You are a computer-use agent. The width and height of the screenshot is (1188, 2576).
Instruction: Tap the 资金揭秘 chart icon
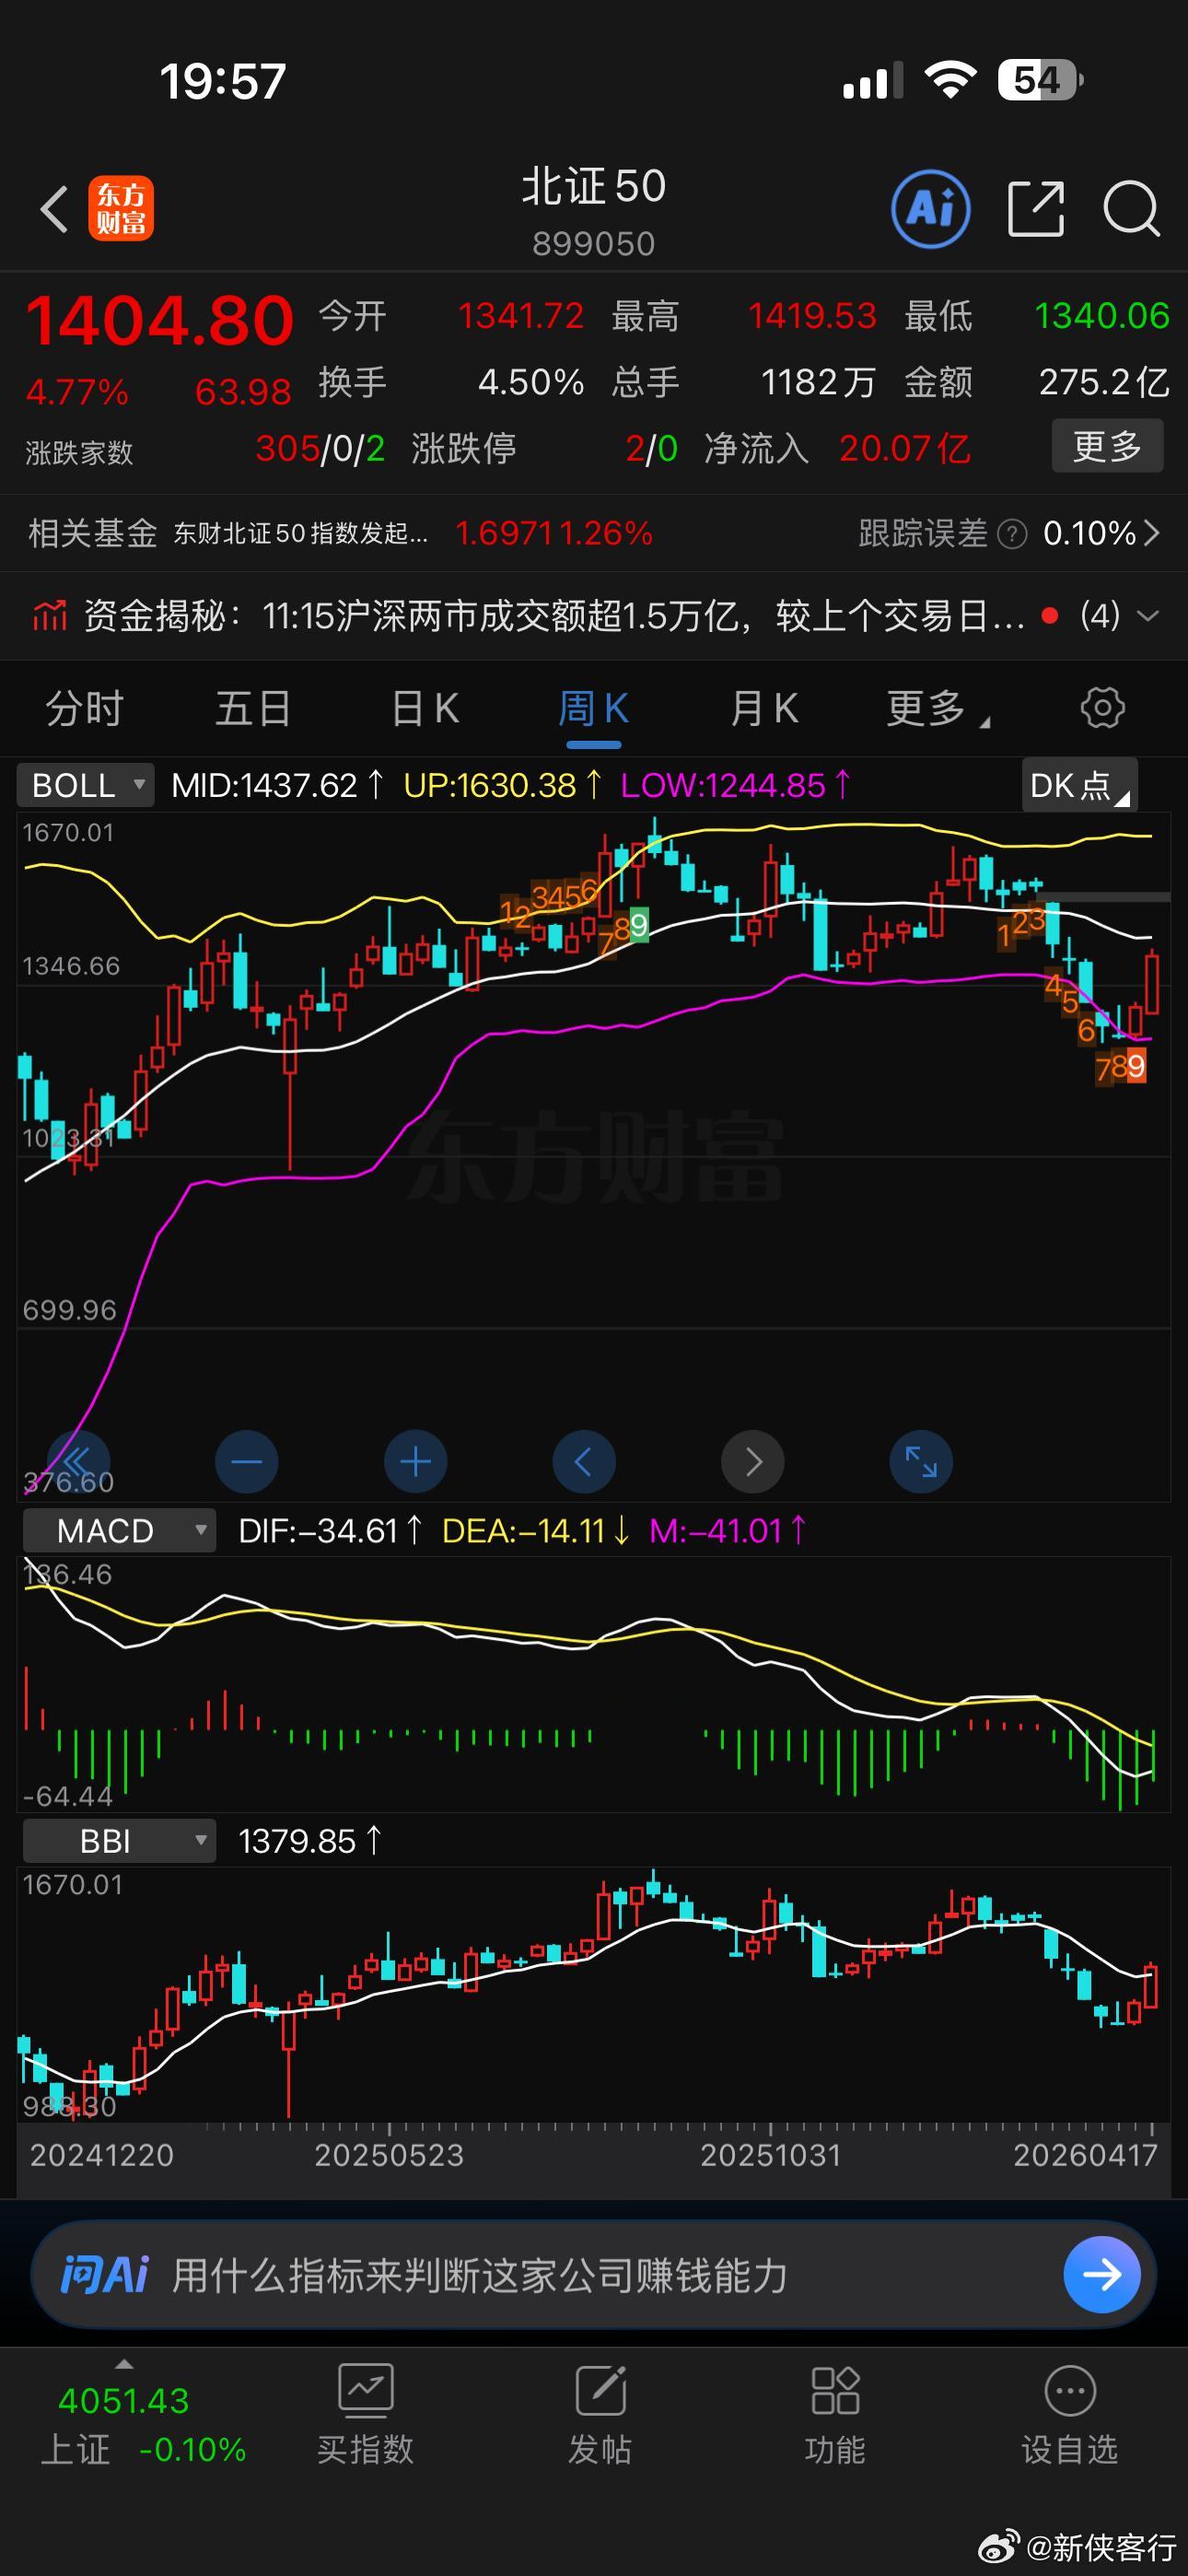point(49,616)
